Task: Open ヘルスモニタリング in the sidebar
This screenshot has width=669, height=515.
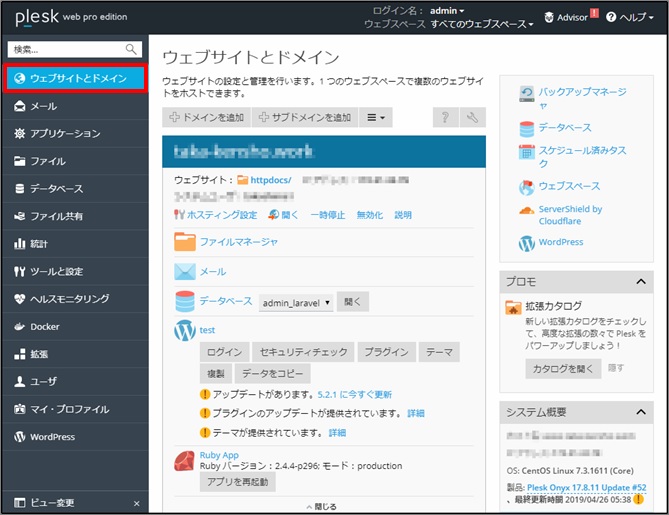Action: pyautogui.click(x=69, y=299)
